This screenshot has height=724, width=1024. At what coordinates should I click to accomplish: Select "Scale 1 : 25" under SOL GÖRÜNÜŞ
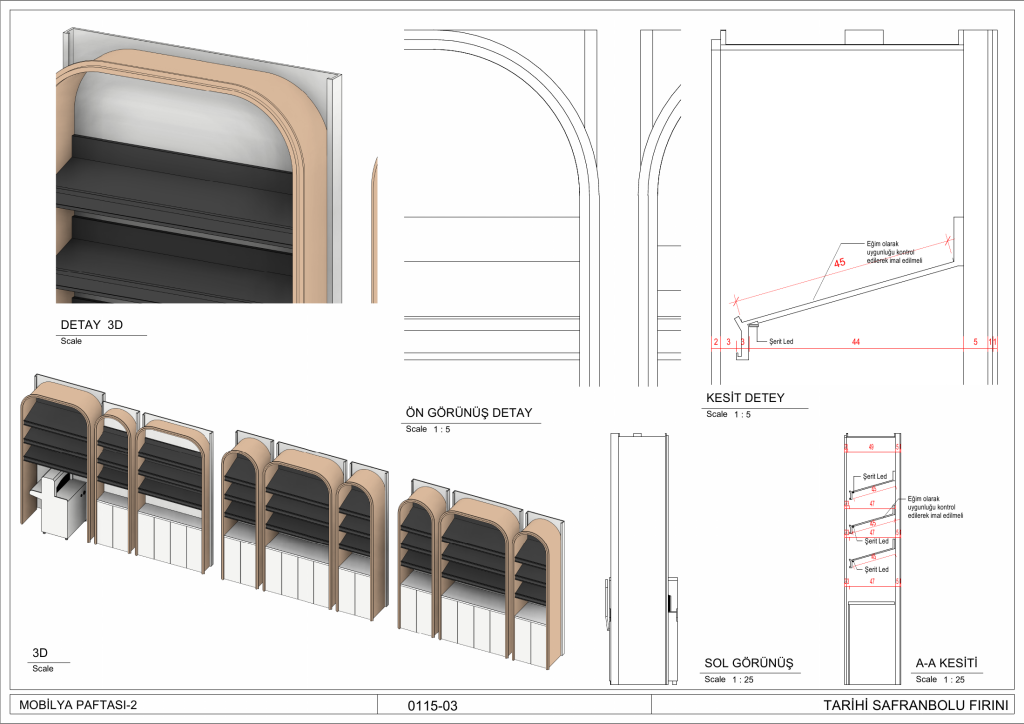click(729, 680)
